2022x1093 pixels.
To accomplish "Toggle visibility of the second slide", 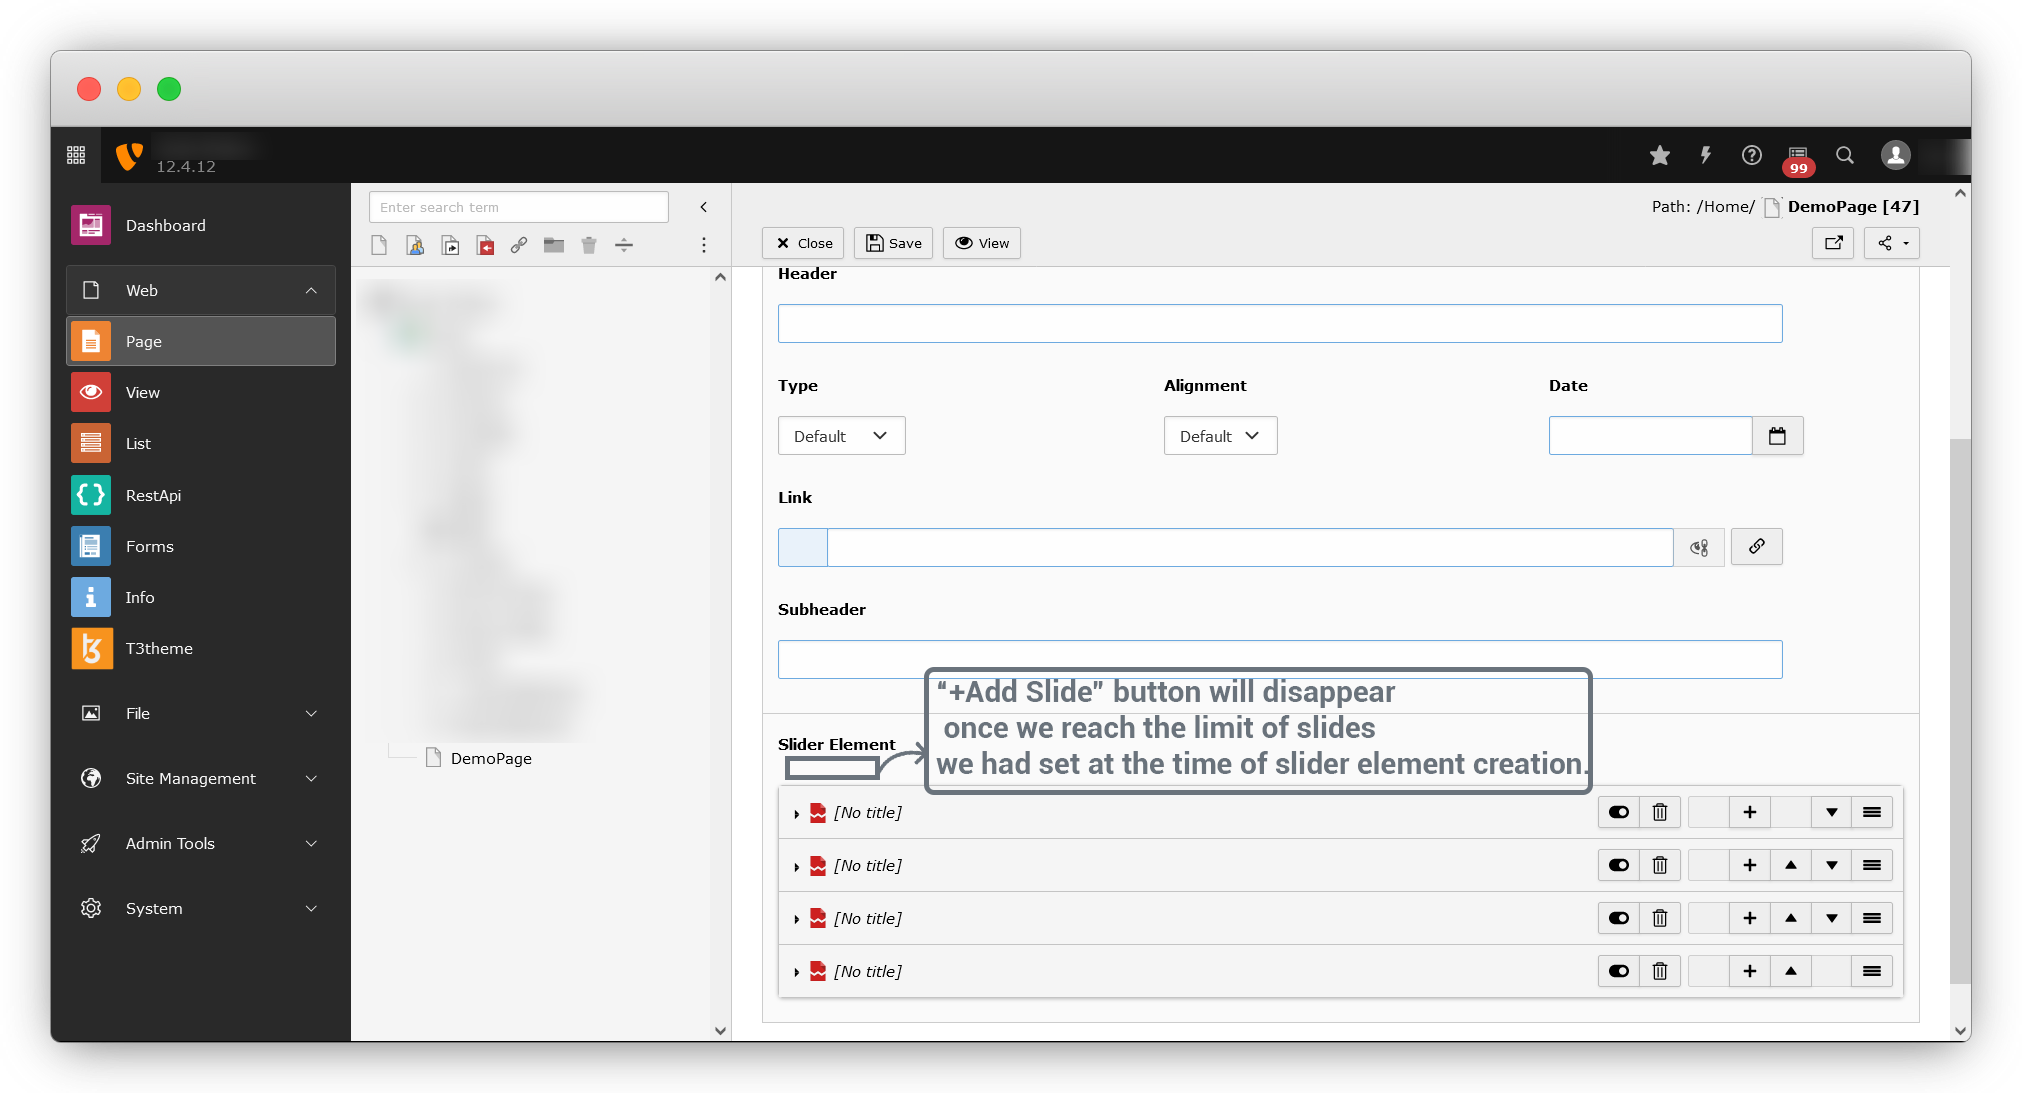I will tap(1619, 865).
